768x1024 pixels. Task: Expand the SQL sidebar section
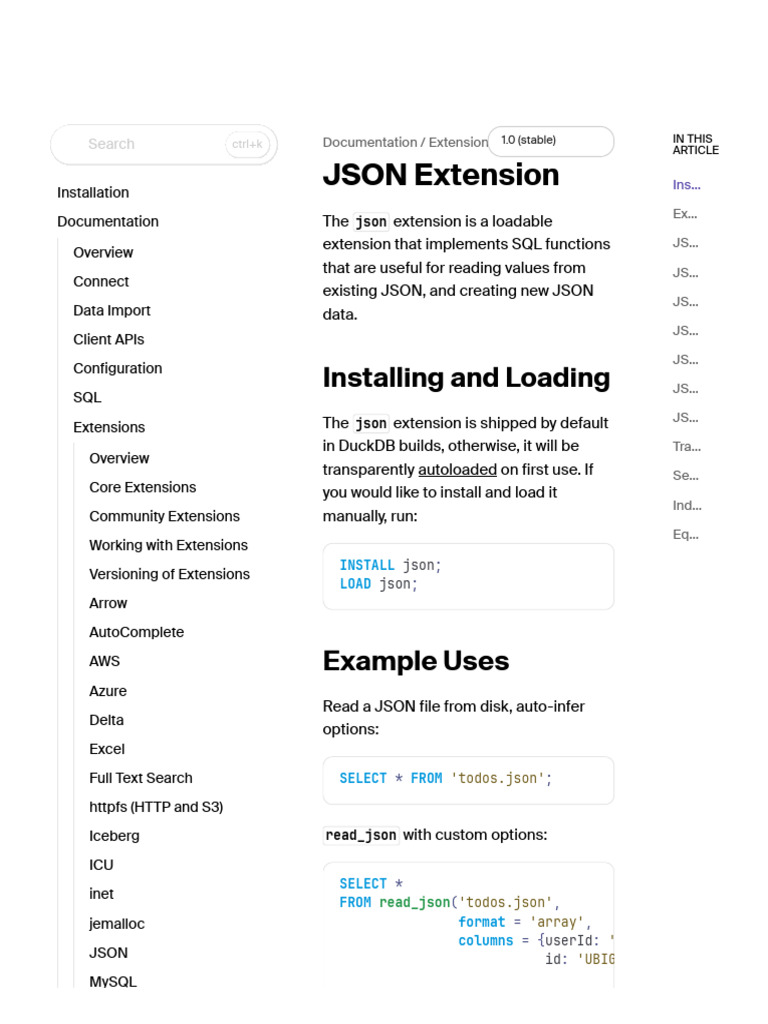[x=87, y=397]
